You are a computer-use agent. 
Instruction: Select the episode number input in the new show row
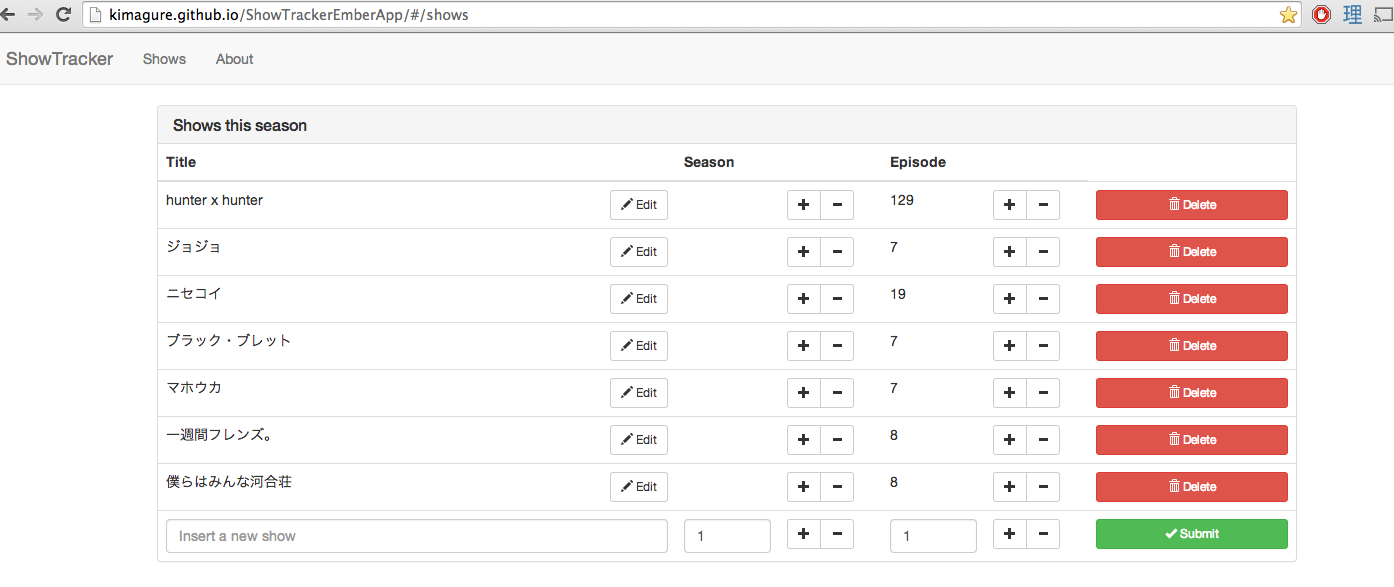click(x=932, y=535)
